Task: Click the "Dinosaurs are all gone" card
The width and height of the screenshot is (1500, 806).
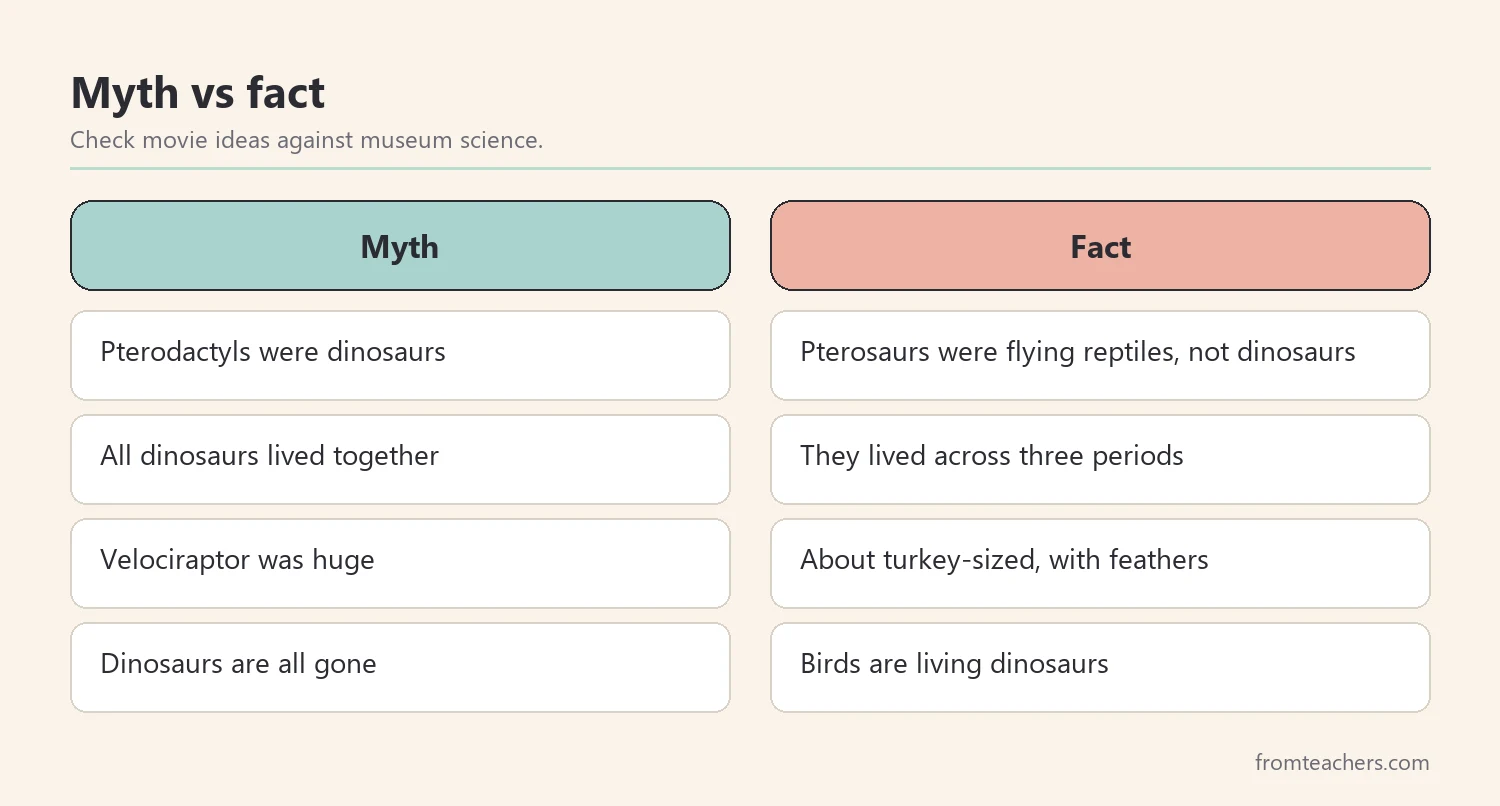Action: point(400,667)
